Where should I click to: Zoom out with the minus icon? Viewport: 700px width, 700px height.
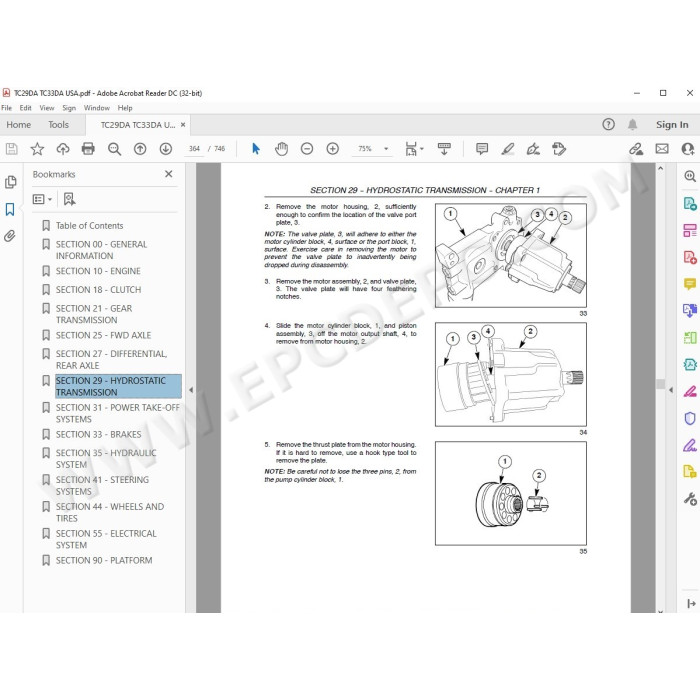[307, 149]
